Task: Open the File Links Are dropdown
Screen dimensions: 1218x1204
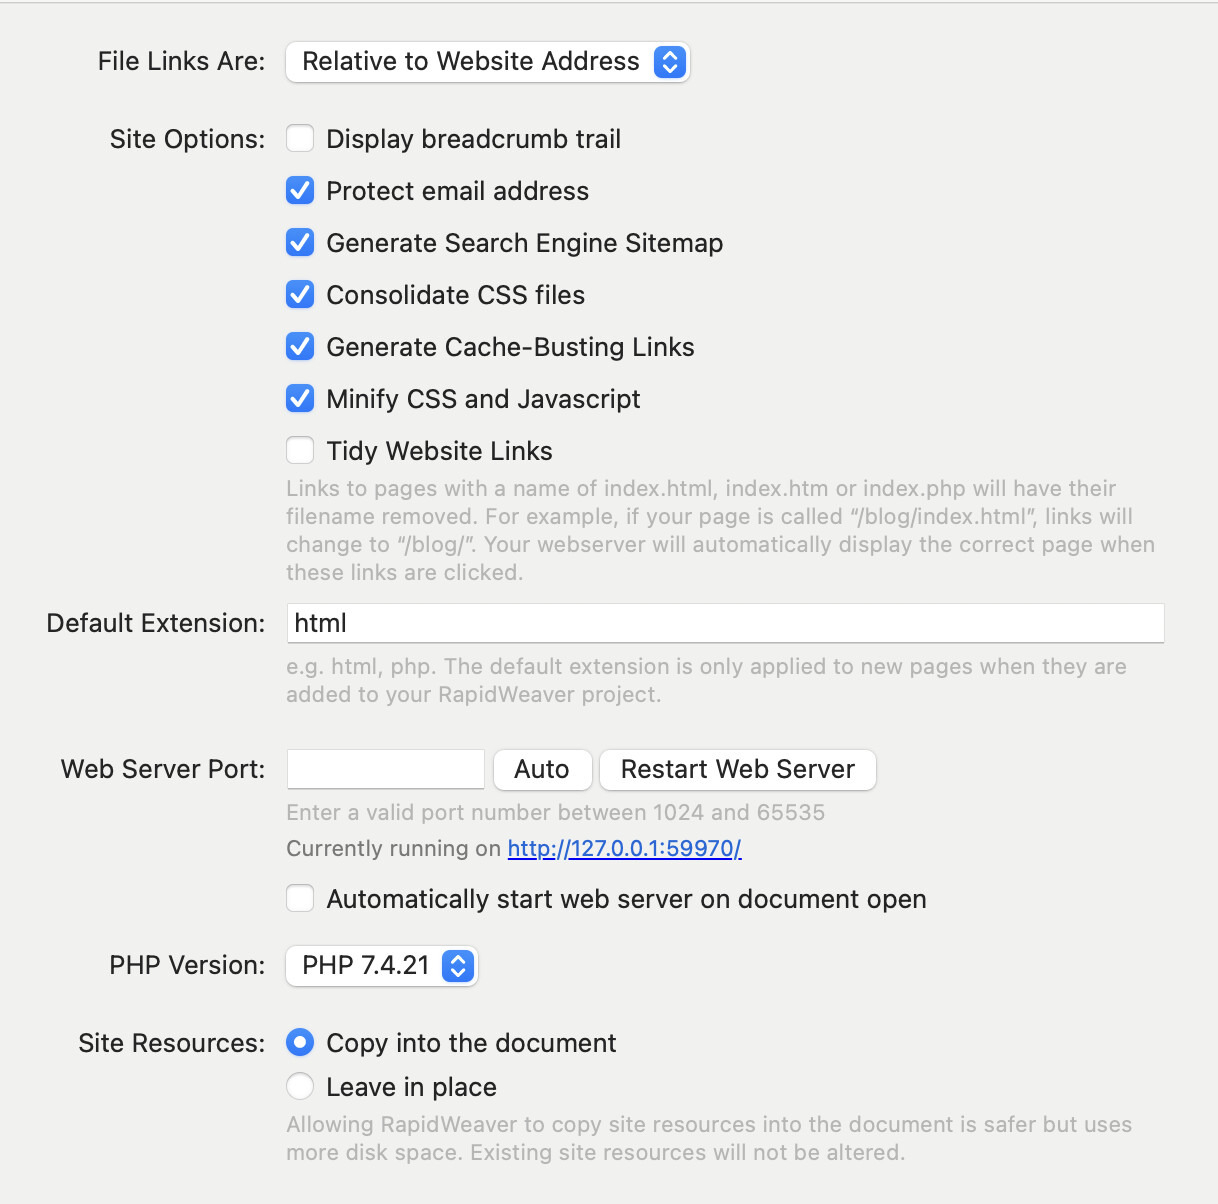Action: coord(486,62)
